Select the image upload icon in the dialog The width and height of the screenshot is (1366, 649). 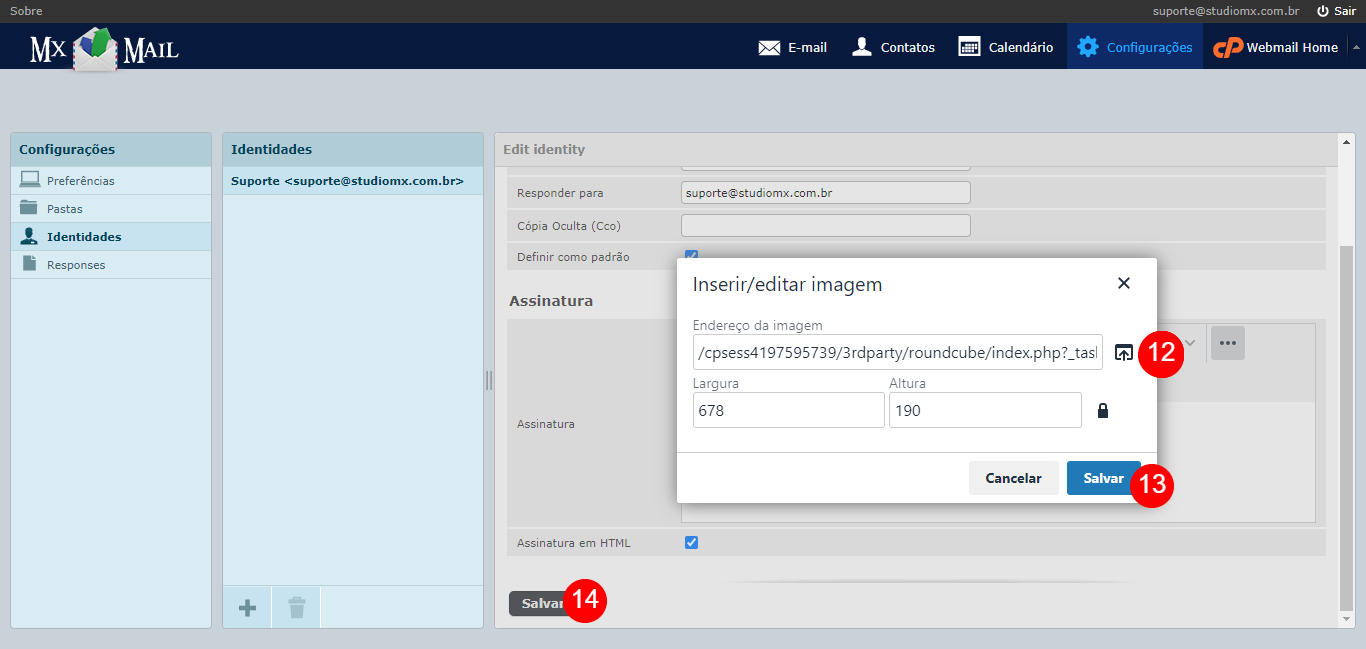coord(1124,352)
